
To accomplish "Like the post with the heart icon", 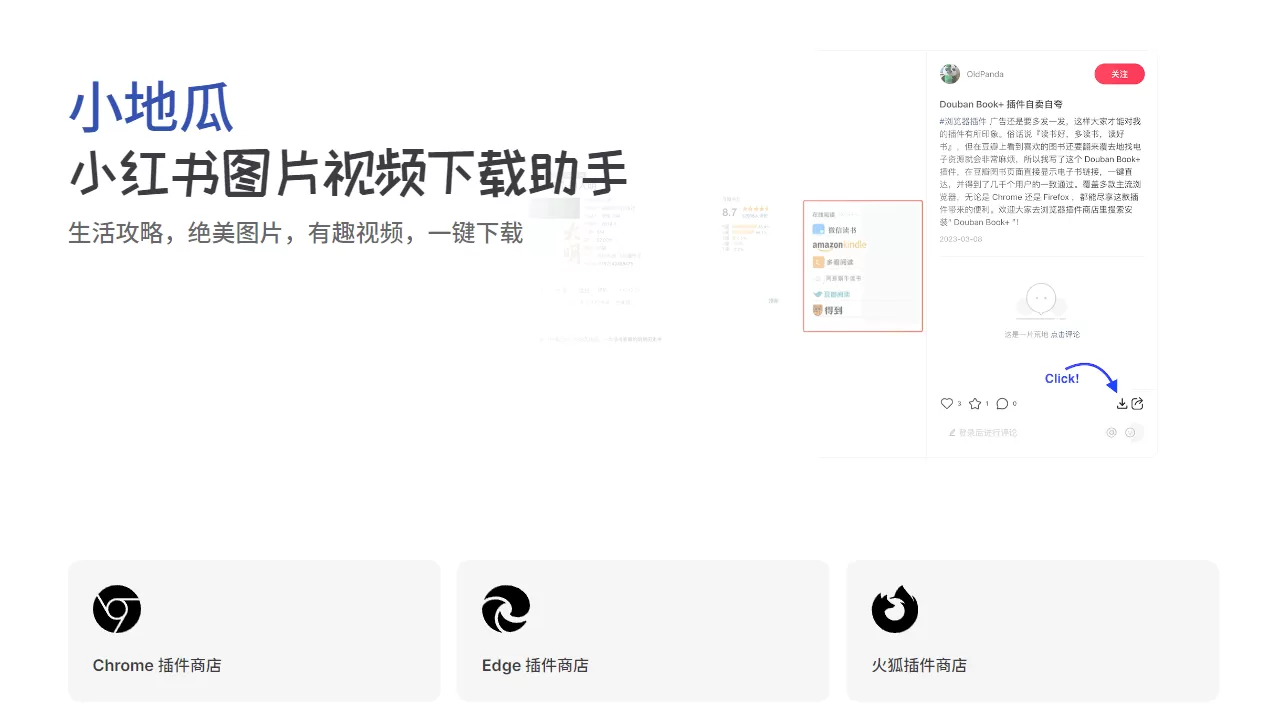I will pyautogui.click(x=946, y=403).
